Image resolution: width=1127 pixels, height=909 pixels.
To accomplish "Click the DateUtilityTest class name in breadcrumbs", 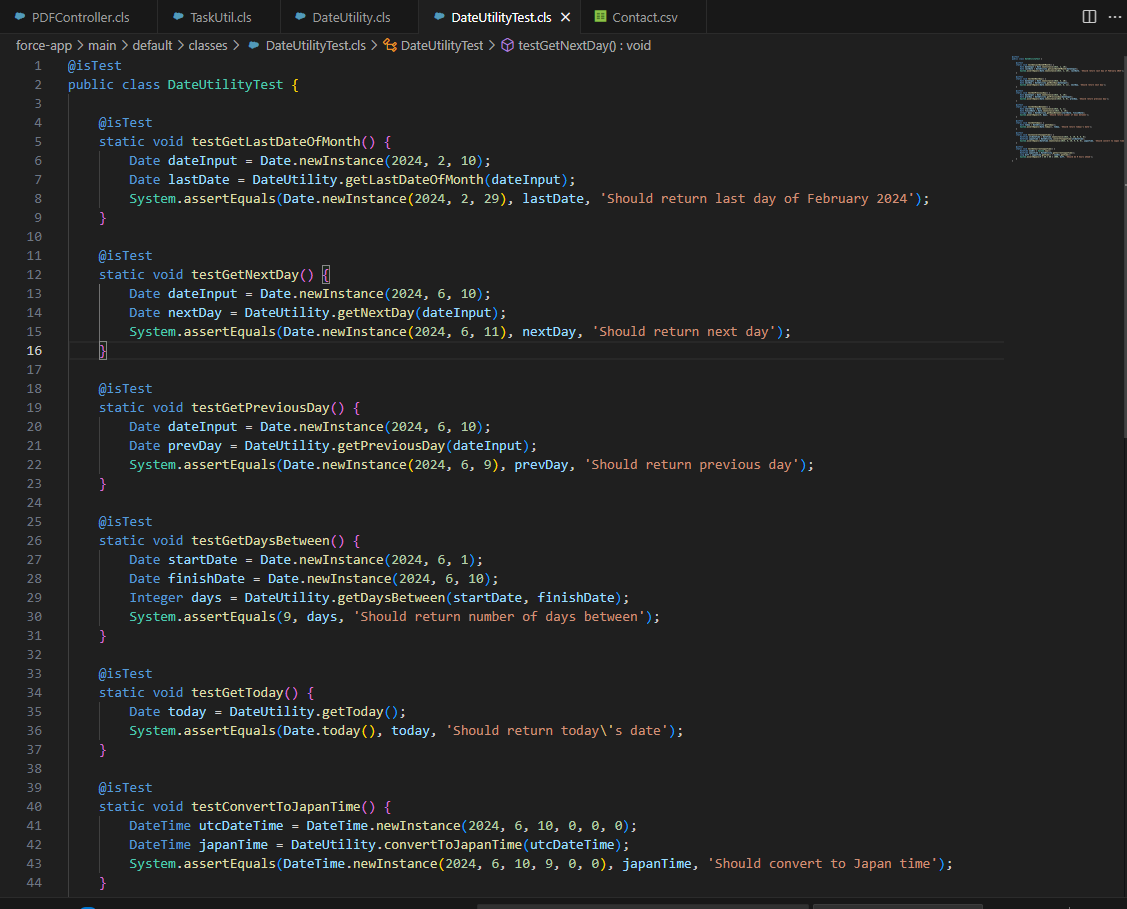I will coord(442,45).
